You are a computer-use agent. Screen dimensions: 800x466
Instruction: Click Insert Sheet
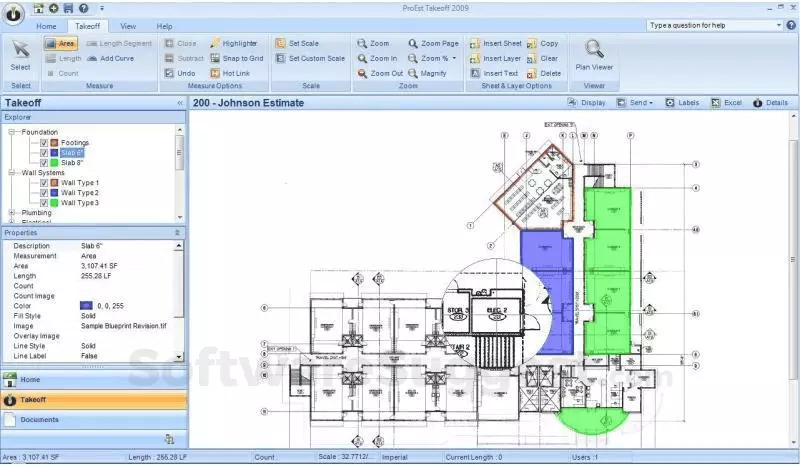click(x=495, y=43)
